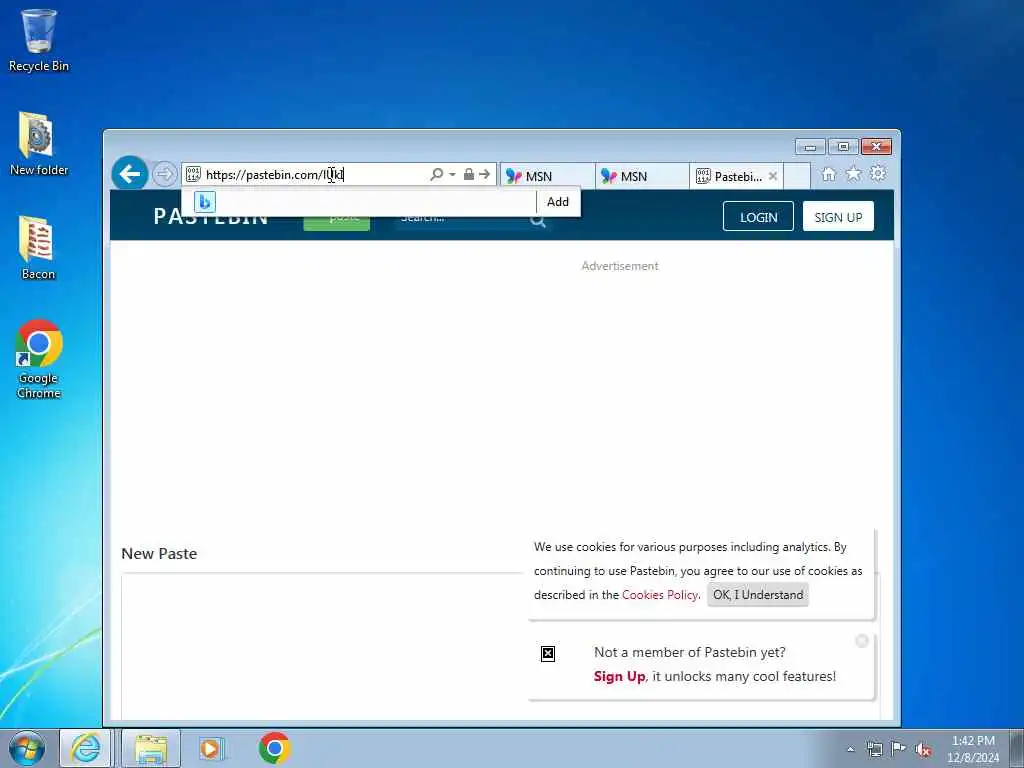Viewport: 1024px width, 768px height.
Task: Click the Go arrow in address bar
Action: click(x=484, y=174)
